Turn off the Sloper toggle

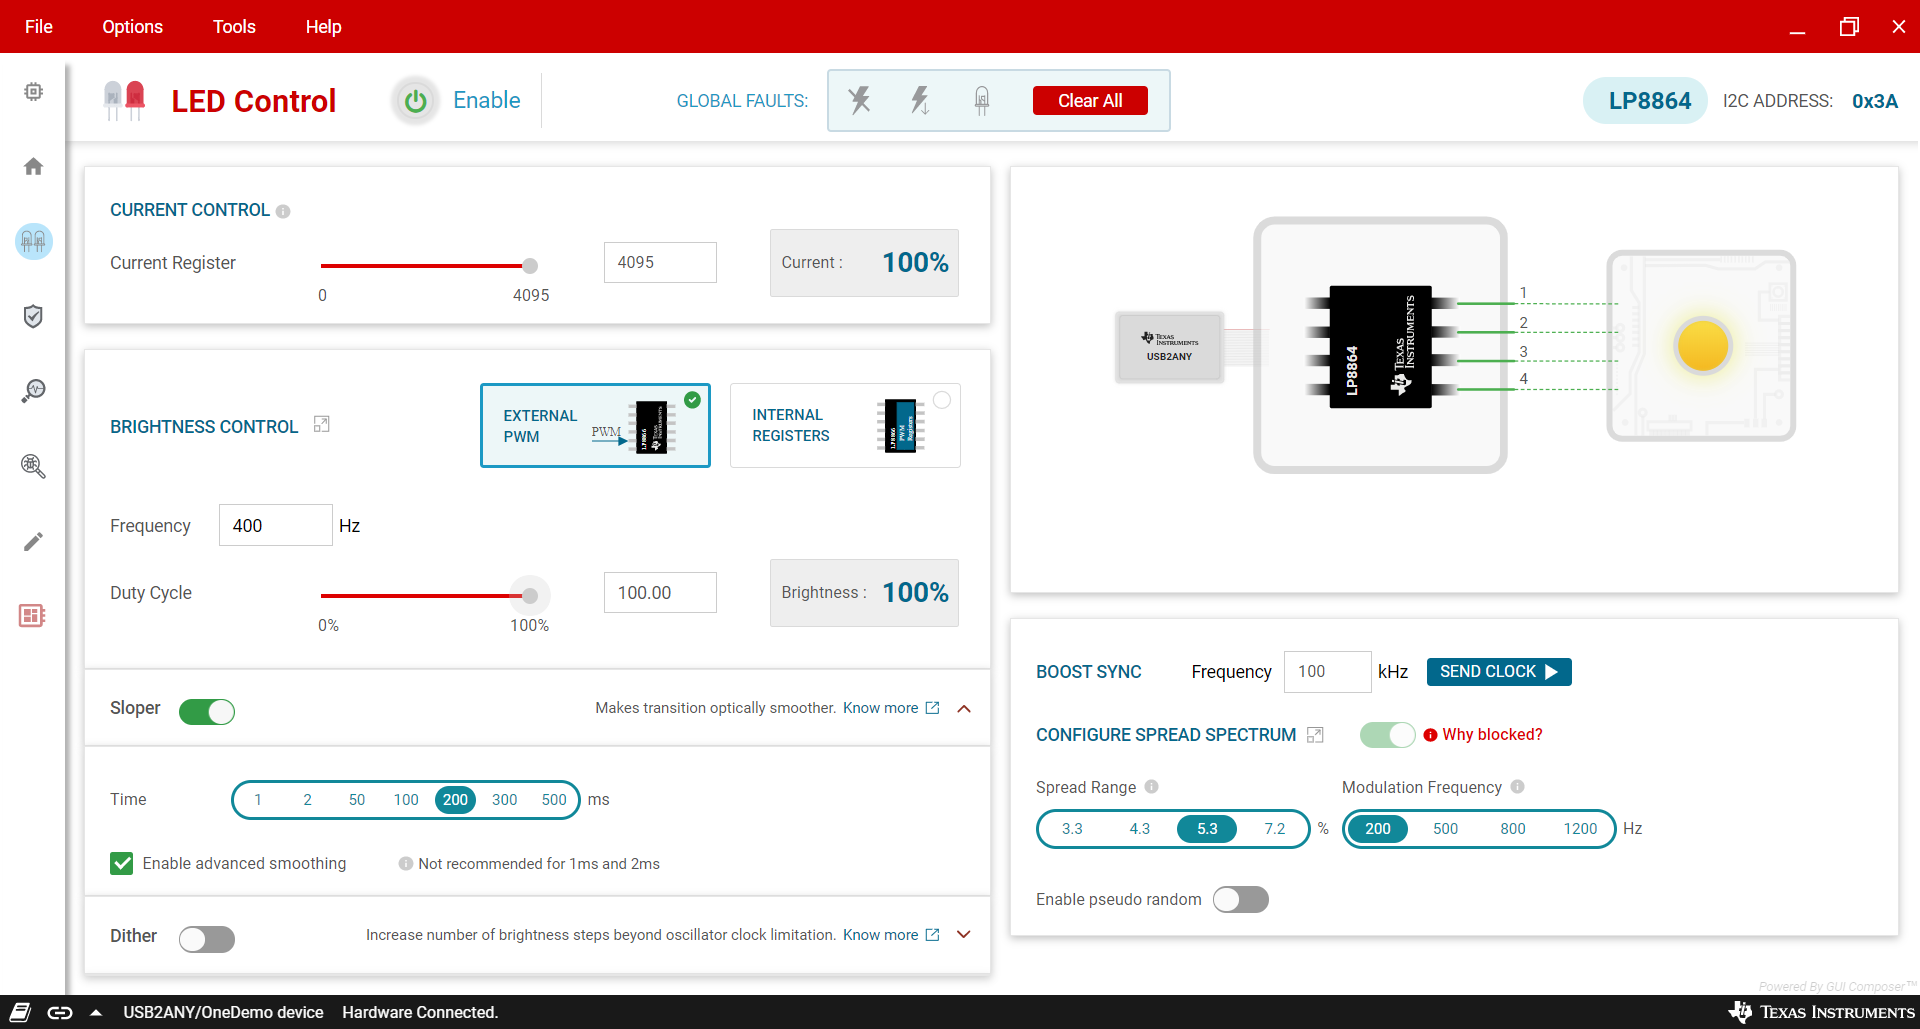point(207,711)
